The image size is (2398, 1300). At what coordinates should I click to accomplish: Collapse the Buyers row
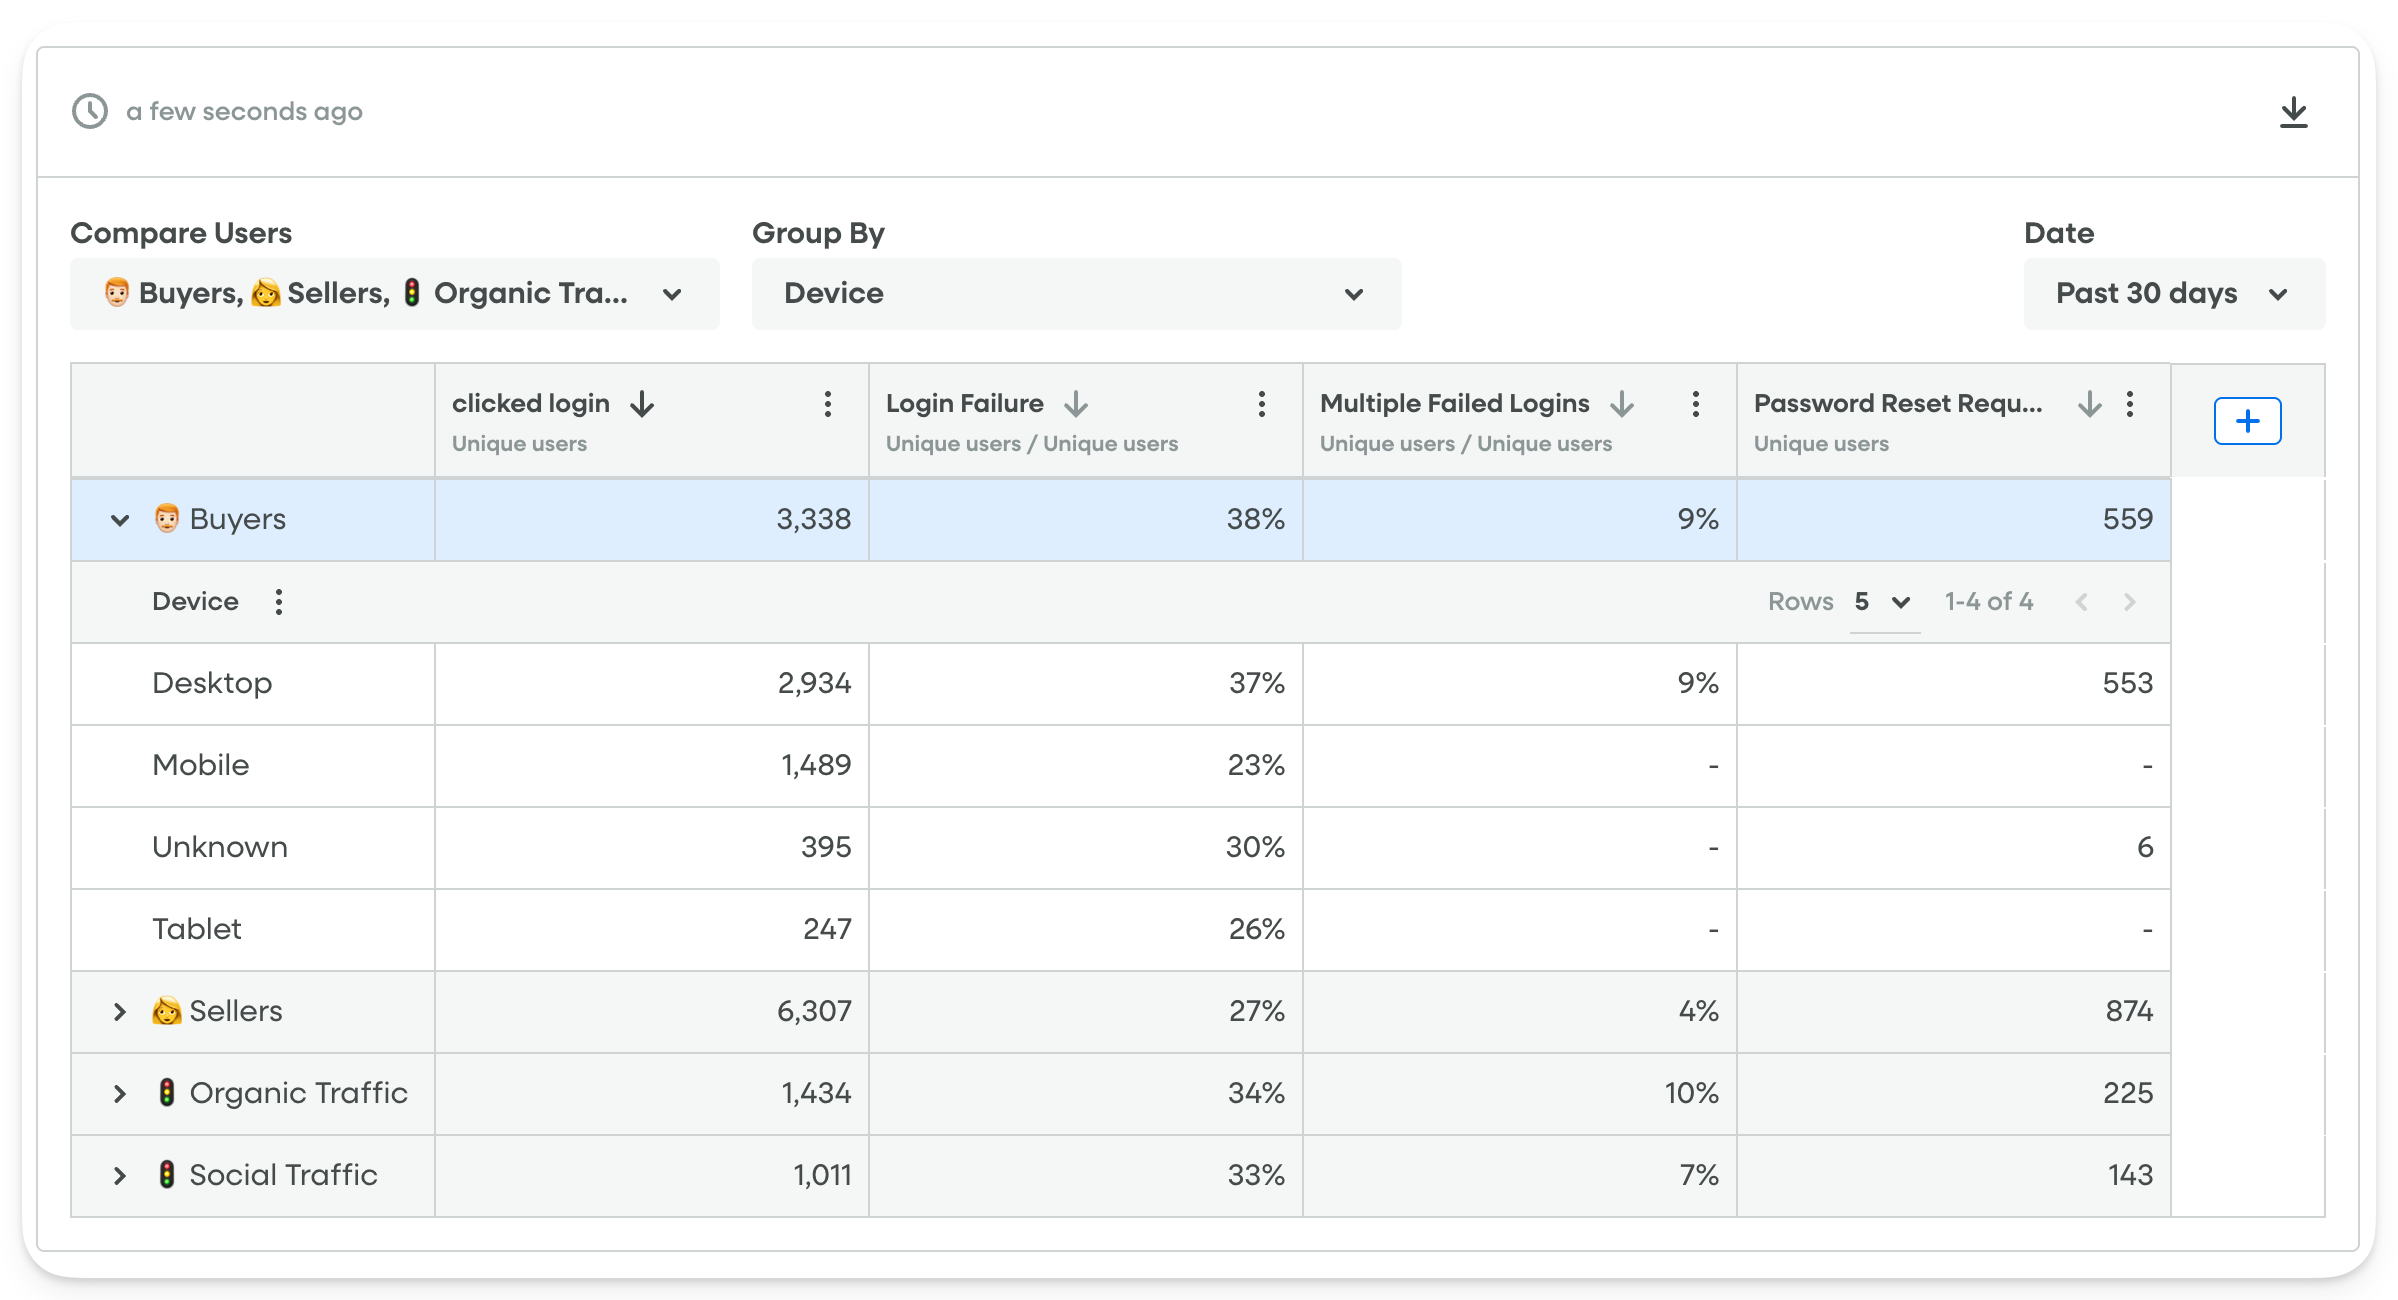(x=120, y=520)
